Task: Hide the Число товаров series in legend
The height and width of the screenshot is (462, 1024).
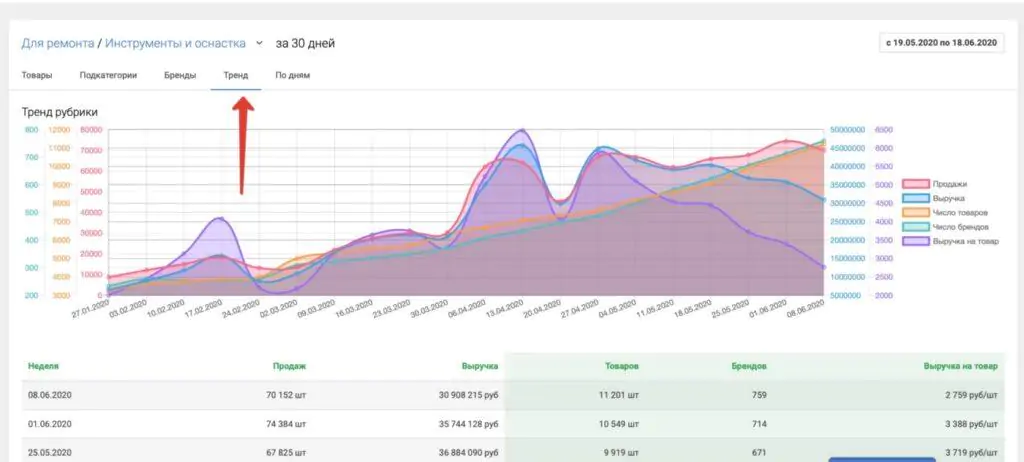Action: [x=916, y=213]
